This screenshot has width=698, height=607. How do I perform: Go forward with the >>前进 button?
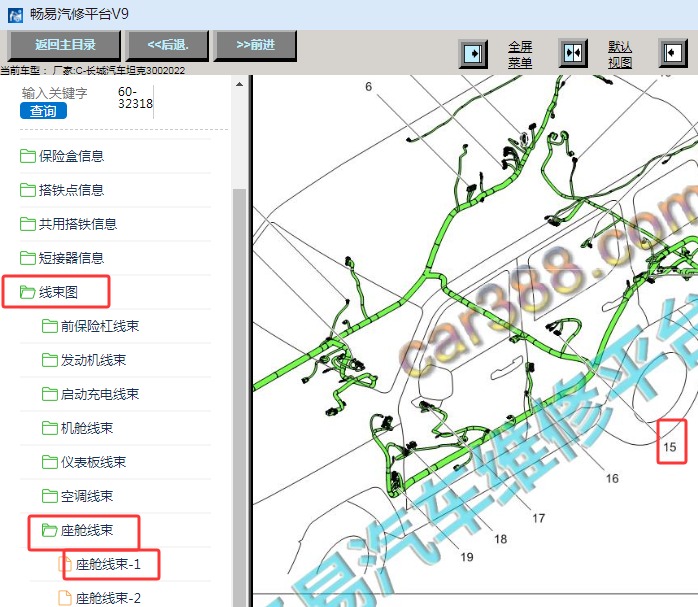click(x=255, y=45)
